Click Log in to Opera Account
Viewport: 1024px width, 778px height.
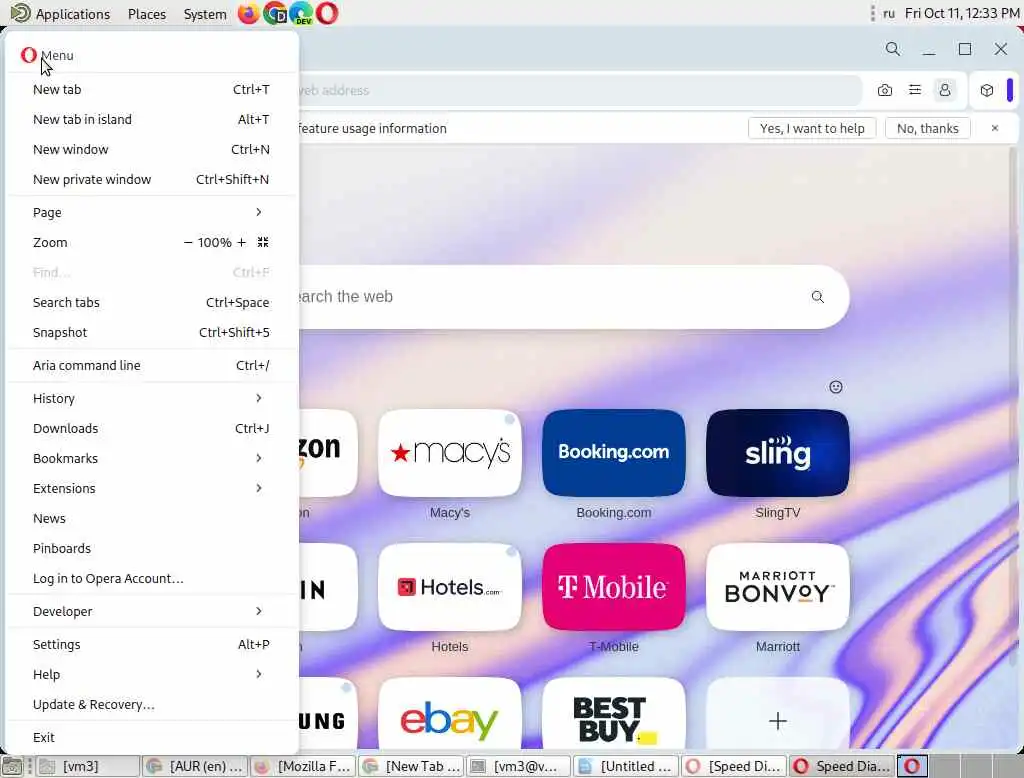coord(152,579)
